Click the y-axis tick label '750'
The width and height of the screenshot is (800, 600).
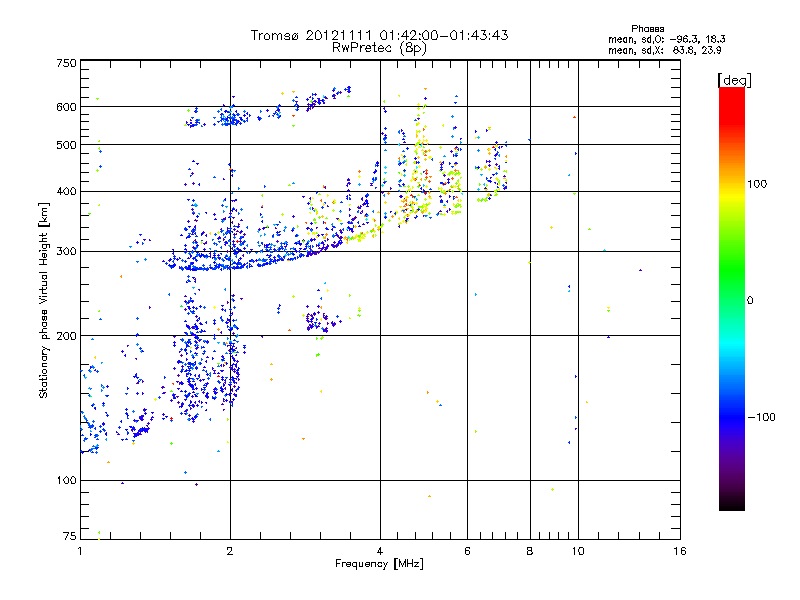point(66,63)
